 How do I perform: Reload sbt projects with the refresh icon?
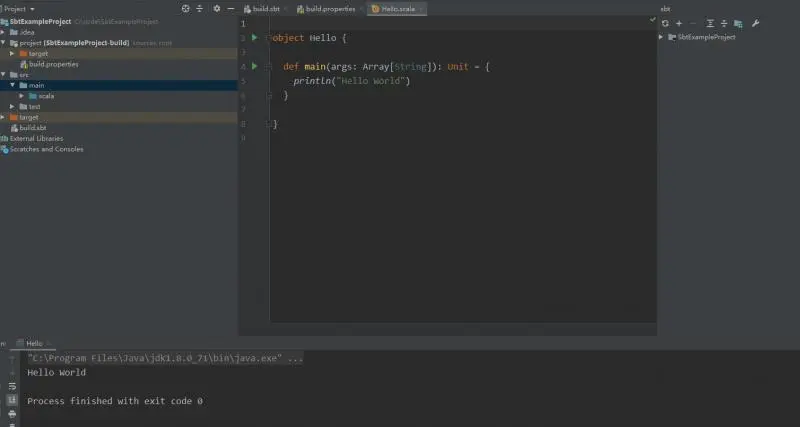[x=665, y=23]
